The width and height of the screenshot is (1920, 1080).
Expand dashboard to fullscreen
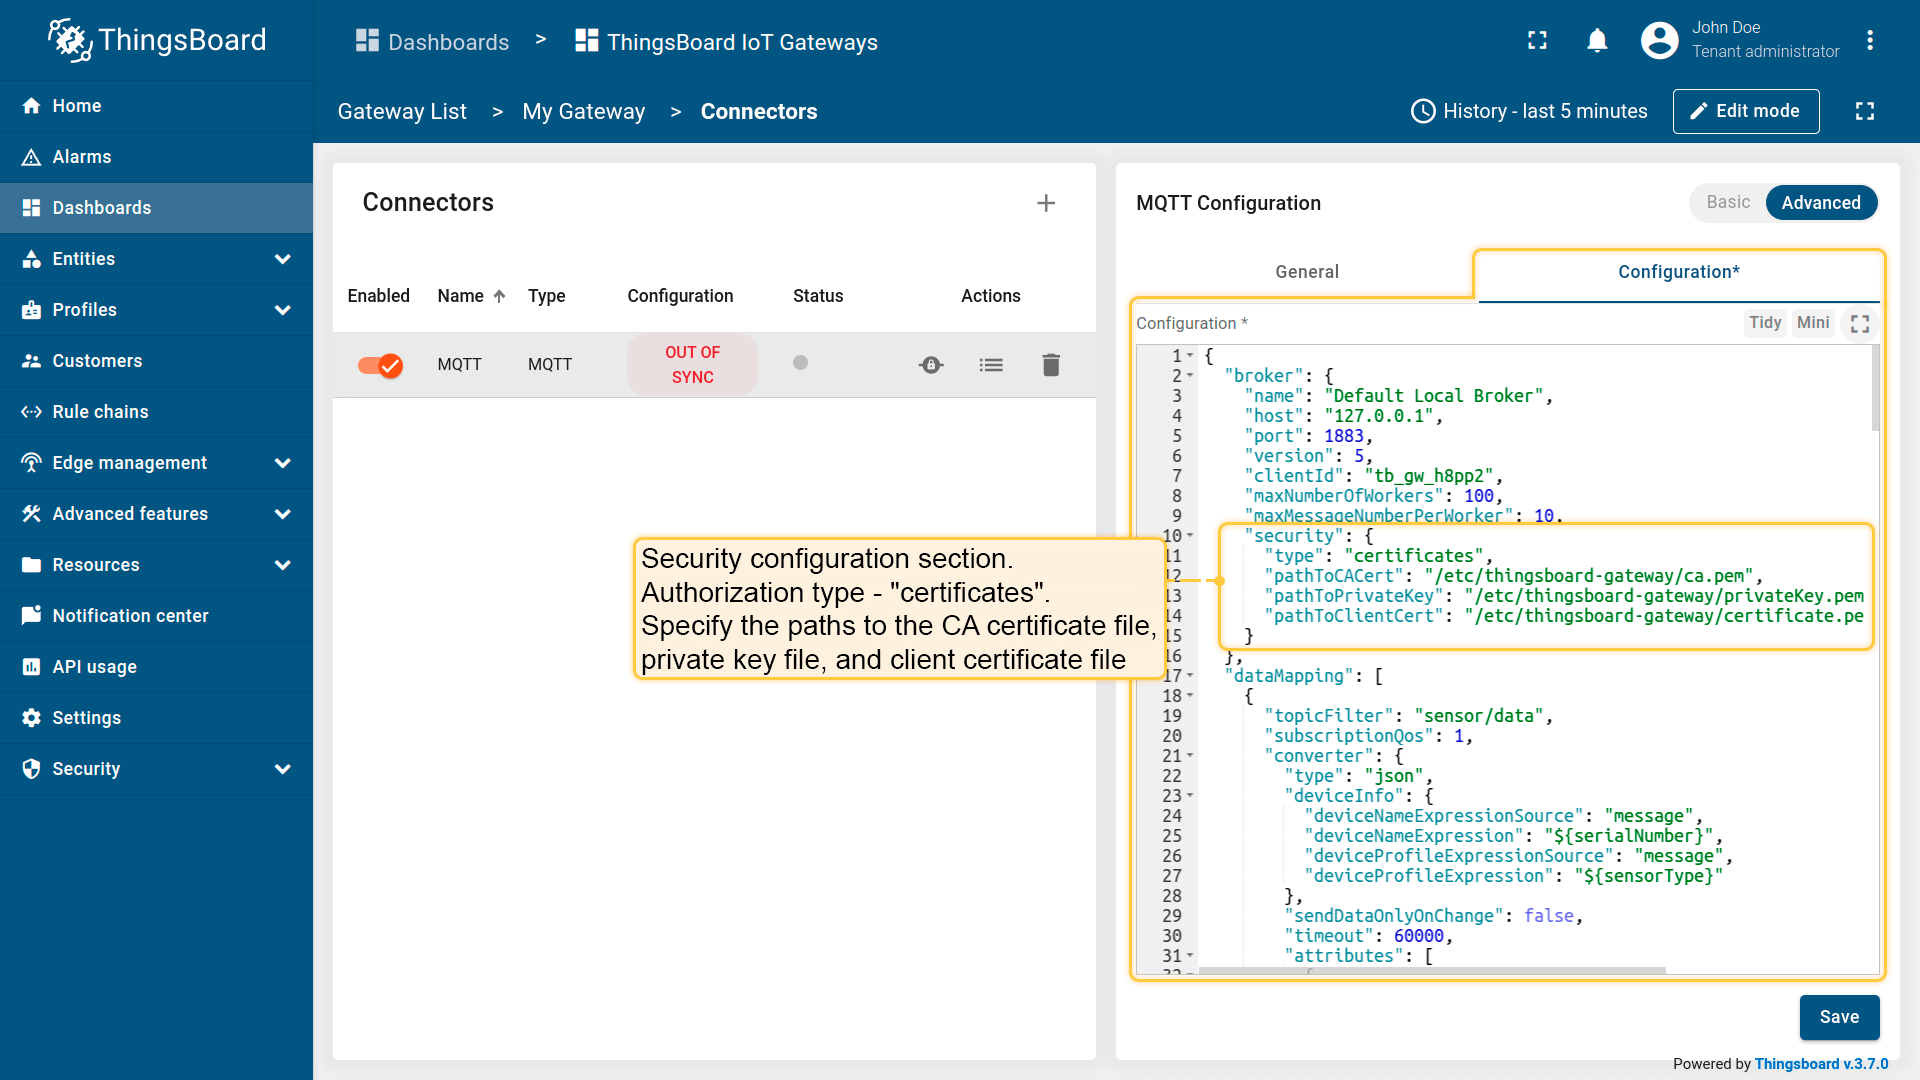[x=1865, y=111]
